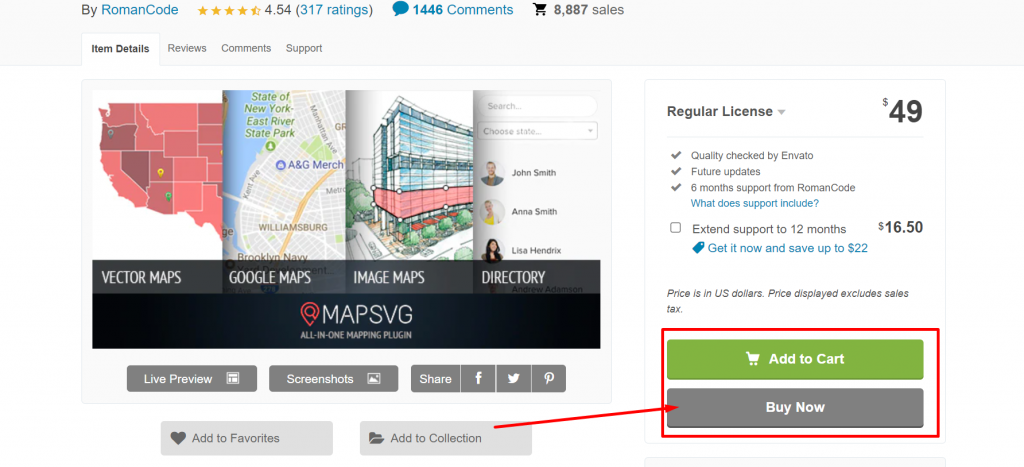Viewport: 1024px width, 467px height.
Task: Open the Support tab
Action: tap(304, 48)
